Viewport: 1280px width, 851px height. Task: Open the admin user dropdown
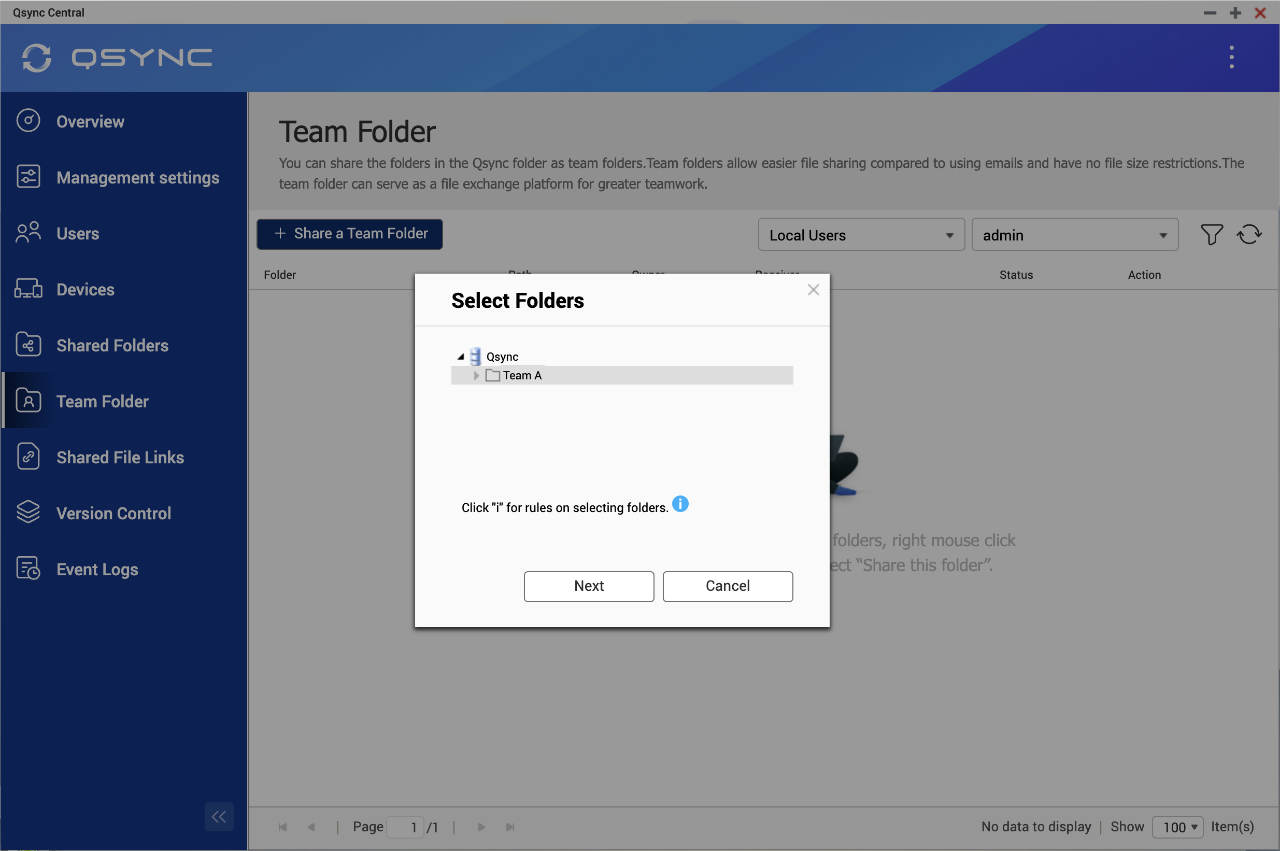tap(1075, 235)
